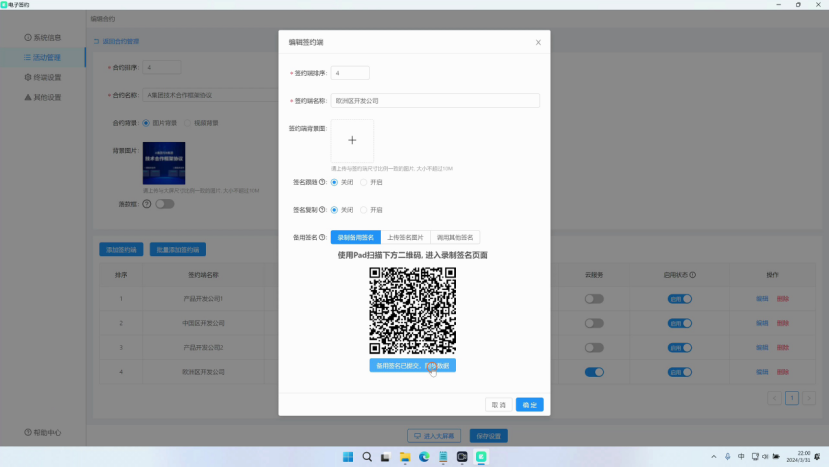
Task: Click the 批量添加签约端 button
Action: pyautogui.click(x=178, y=249)
